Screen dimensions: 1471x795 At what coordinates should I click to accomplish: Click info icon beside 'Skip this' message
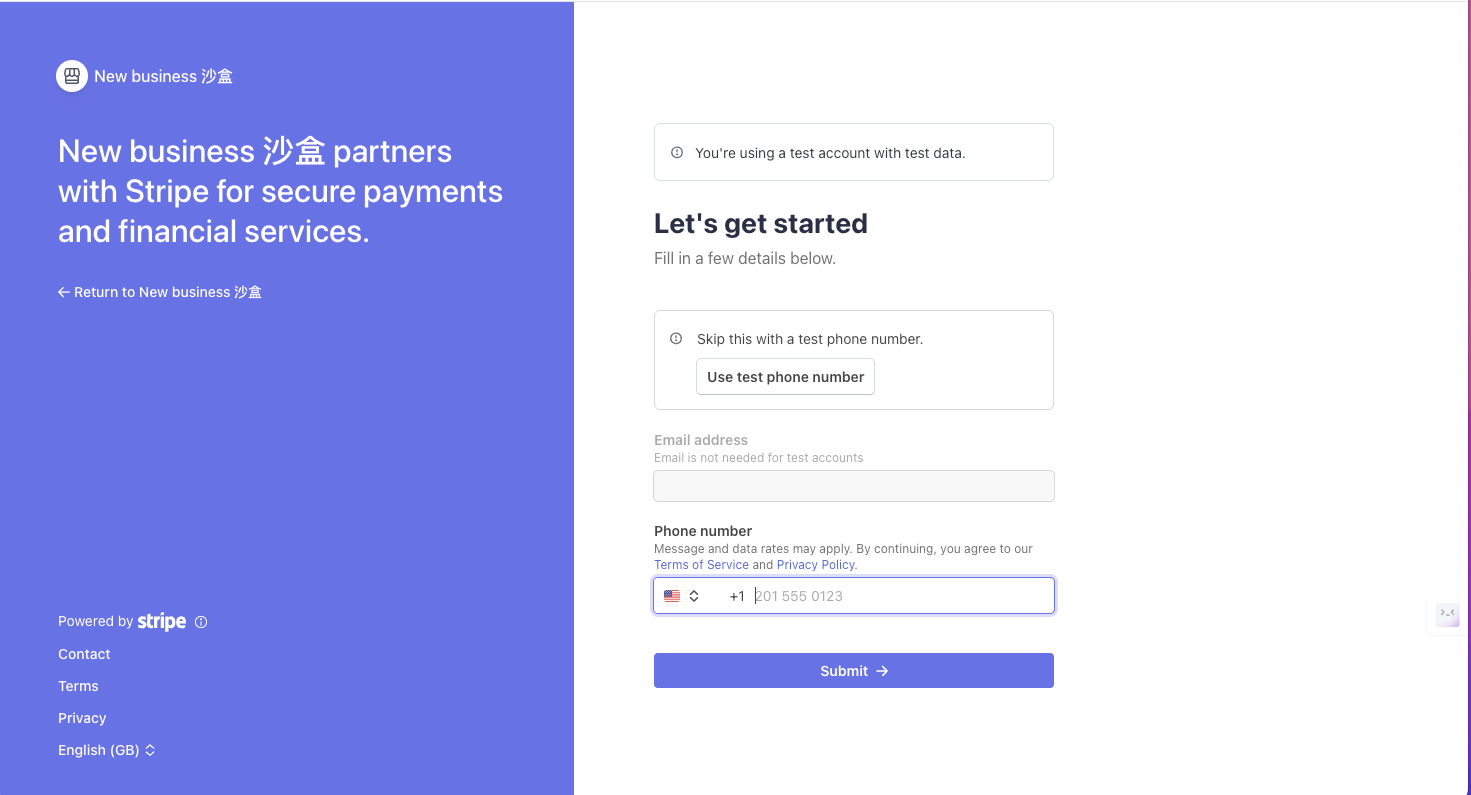[677, 339]
